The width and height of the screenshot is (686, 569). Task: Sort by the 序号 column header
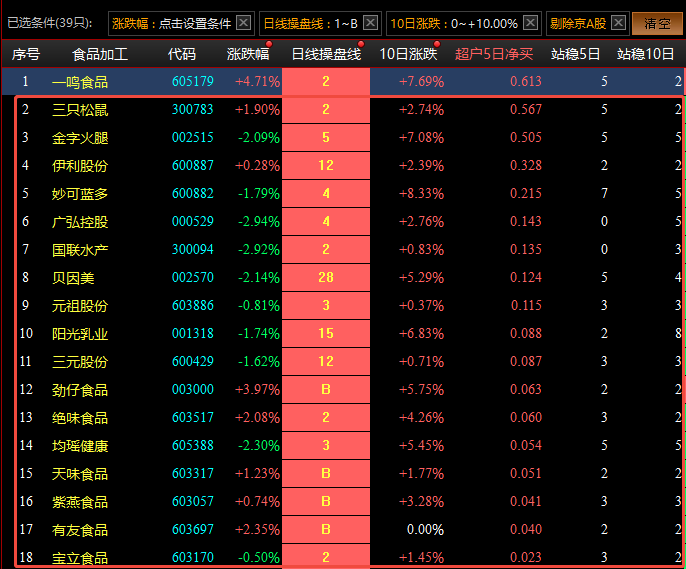(x=26, y=54)
